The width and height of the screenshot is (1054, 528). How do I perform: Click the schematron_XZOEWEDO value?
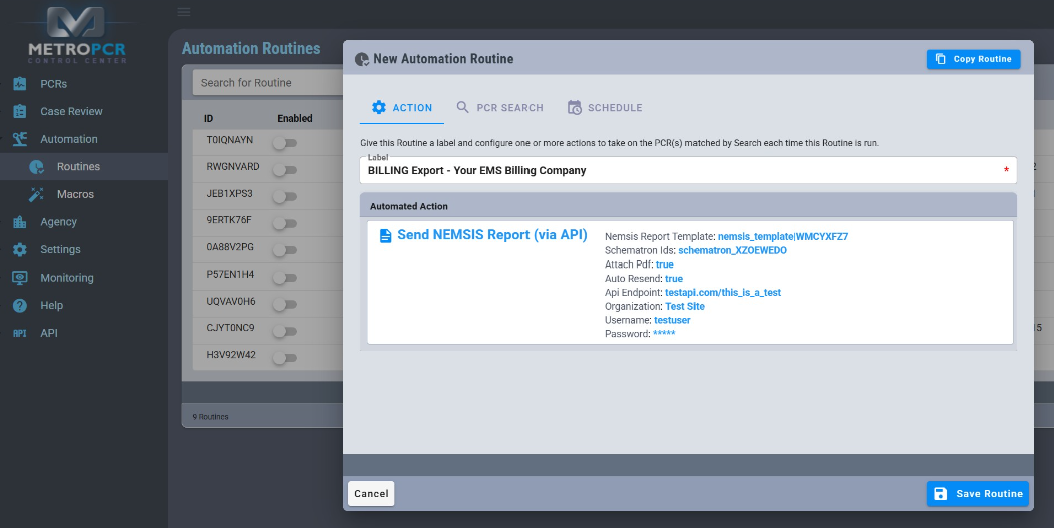[x=732, y=250]
